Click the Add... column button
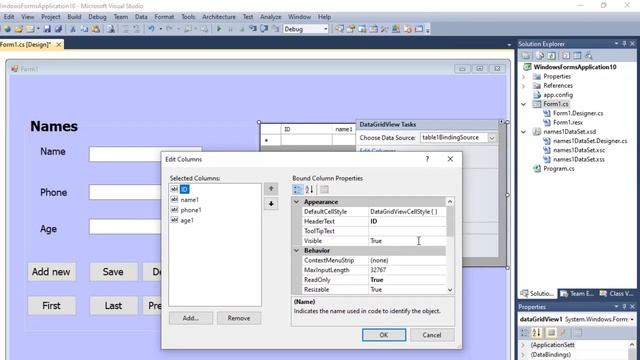This screenshot has width=640, height=360. (191, 318)
